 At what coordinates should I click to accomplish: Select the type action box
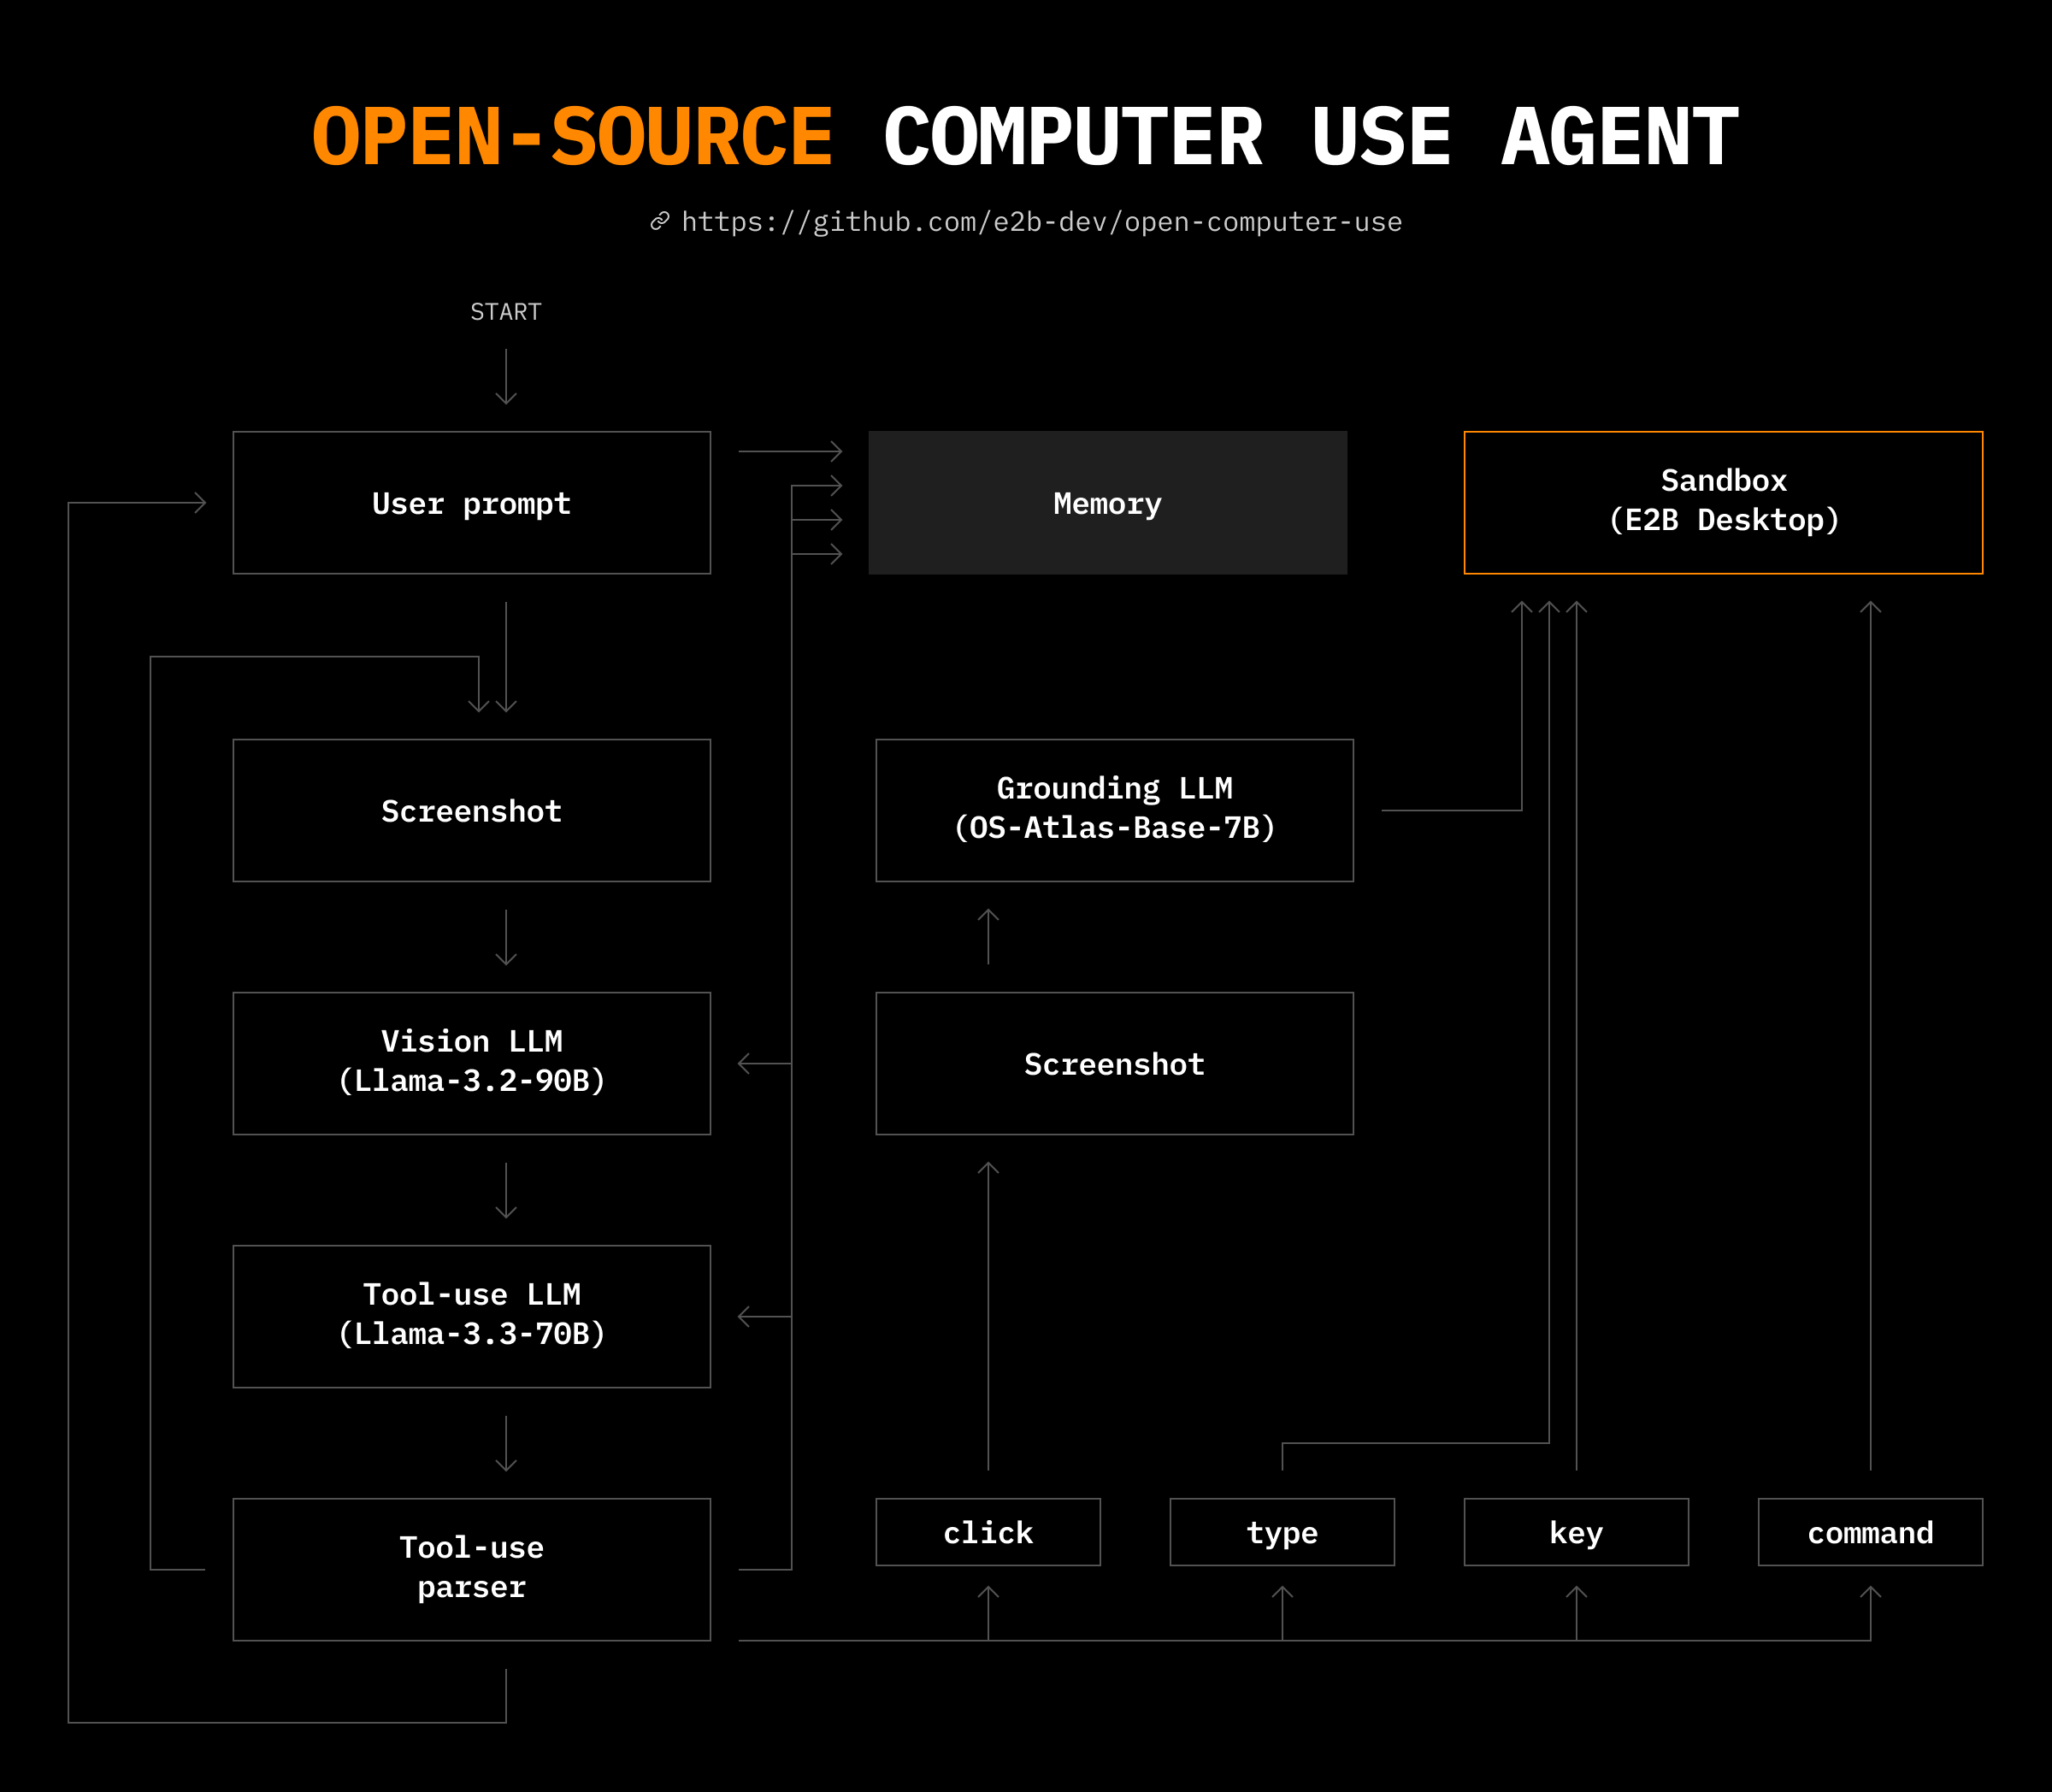1281,1532
